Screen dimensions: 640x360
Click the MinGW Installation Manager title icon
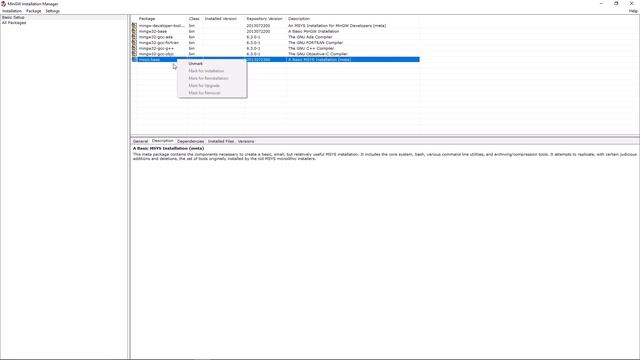point(3,4)
